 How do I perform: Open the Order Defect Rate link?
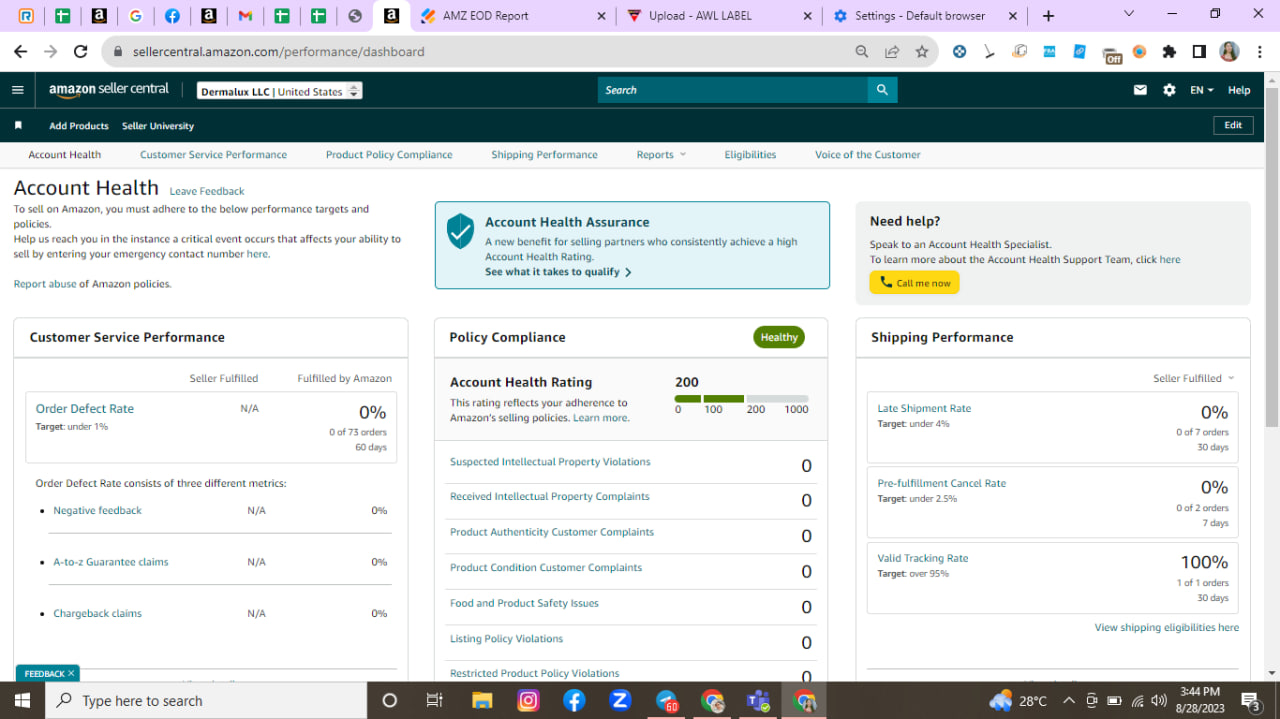coord(85,408)
